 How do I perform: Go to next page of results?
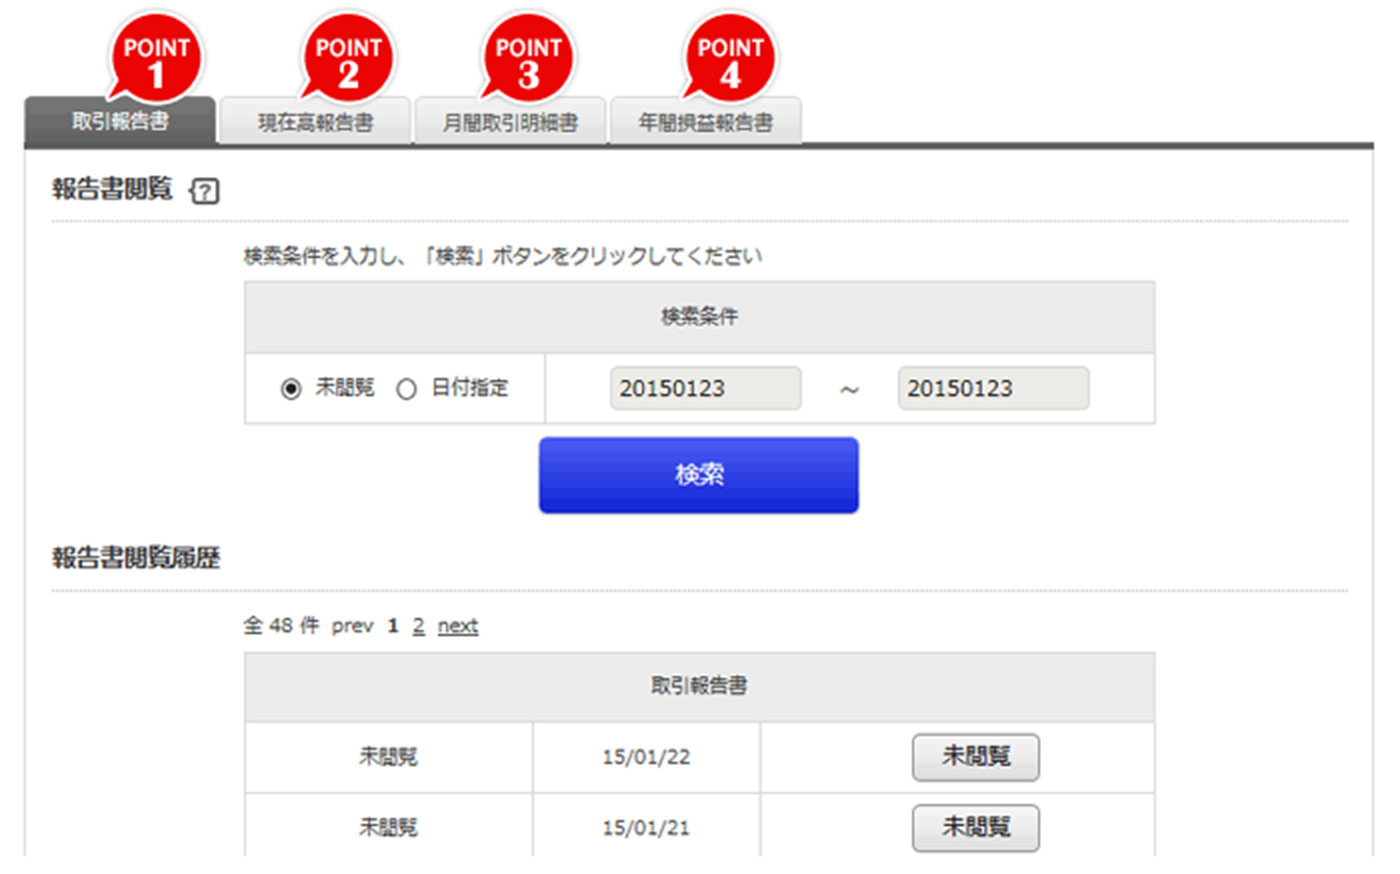tap(458, 626)
